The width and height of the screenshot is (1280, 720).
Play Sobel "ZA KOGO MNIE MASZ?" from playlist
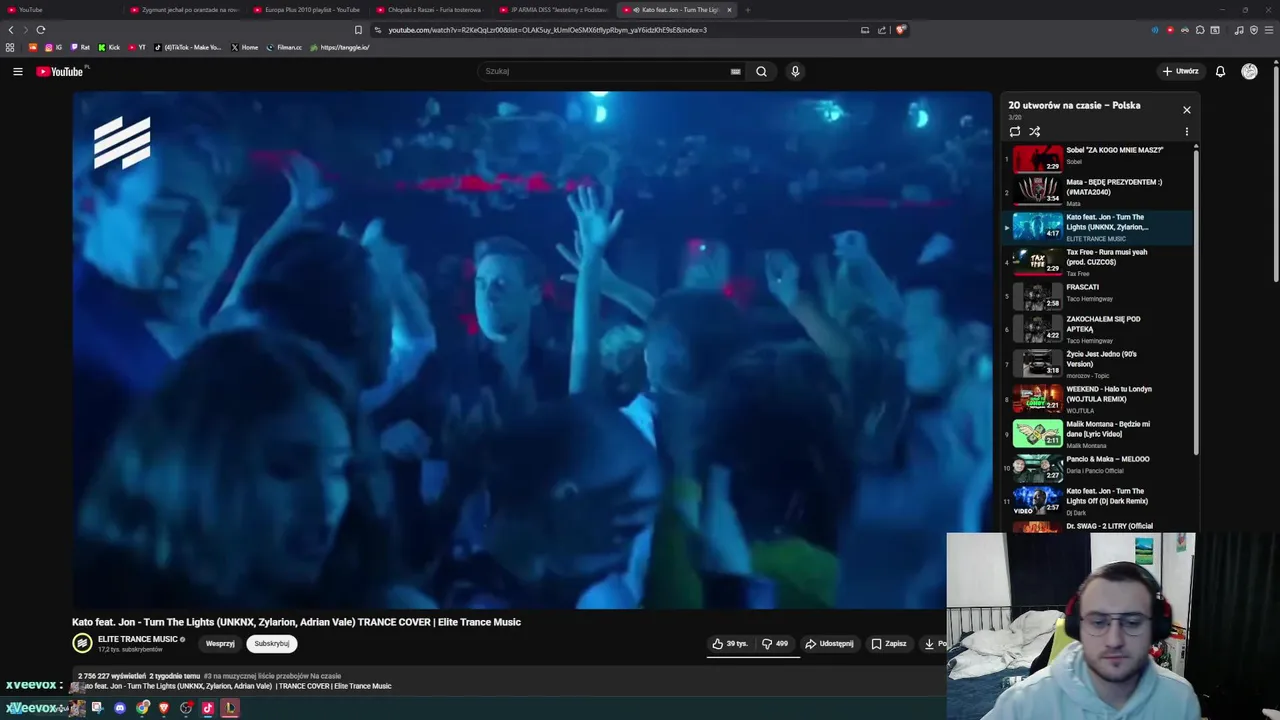tap(1098, 157)
